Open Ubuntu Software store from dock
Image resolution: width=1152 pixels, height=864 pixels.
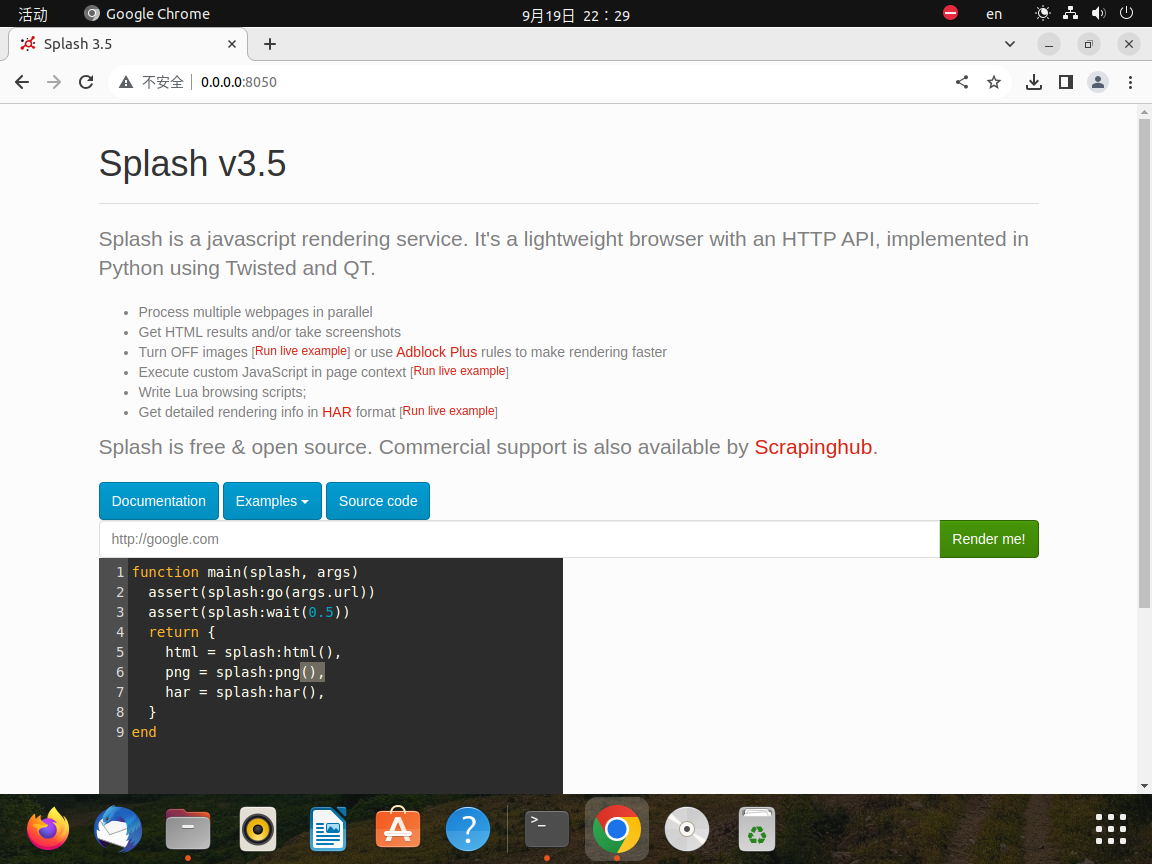(397, 829)
